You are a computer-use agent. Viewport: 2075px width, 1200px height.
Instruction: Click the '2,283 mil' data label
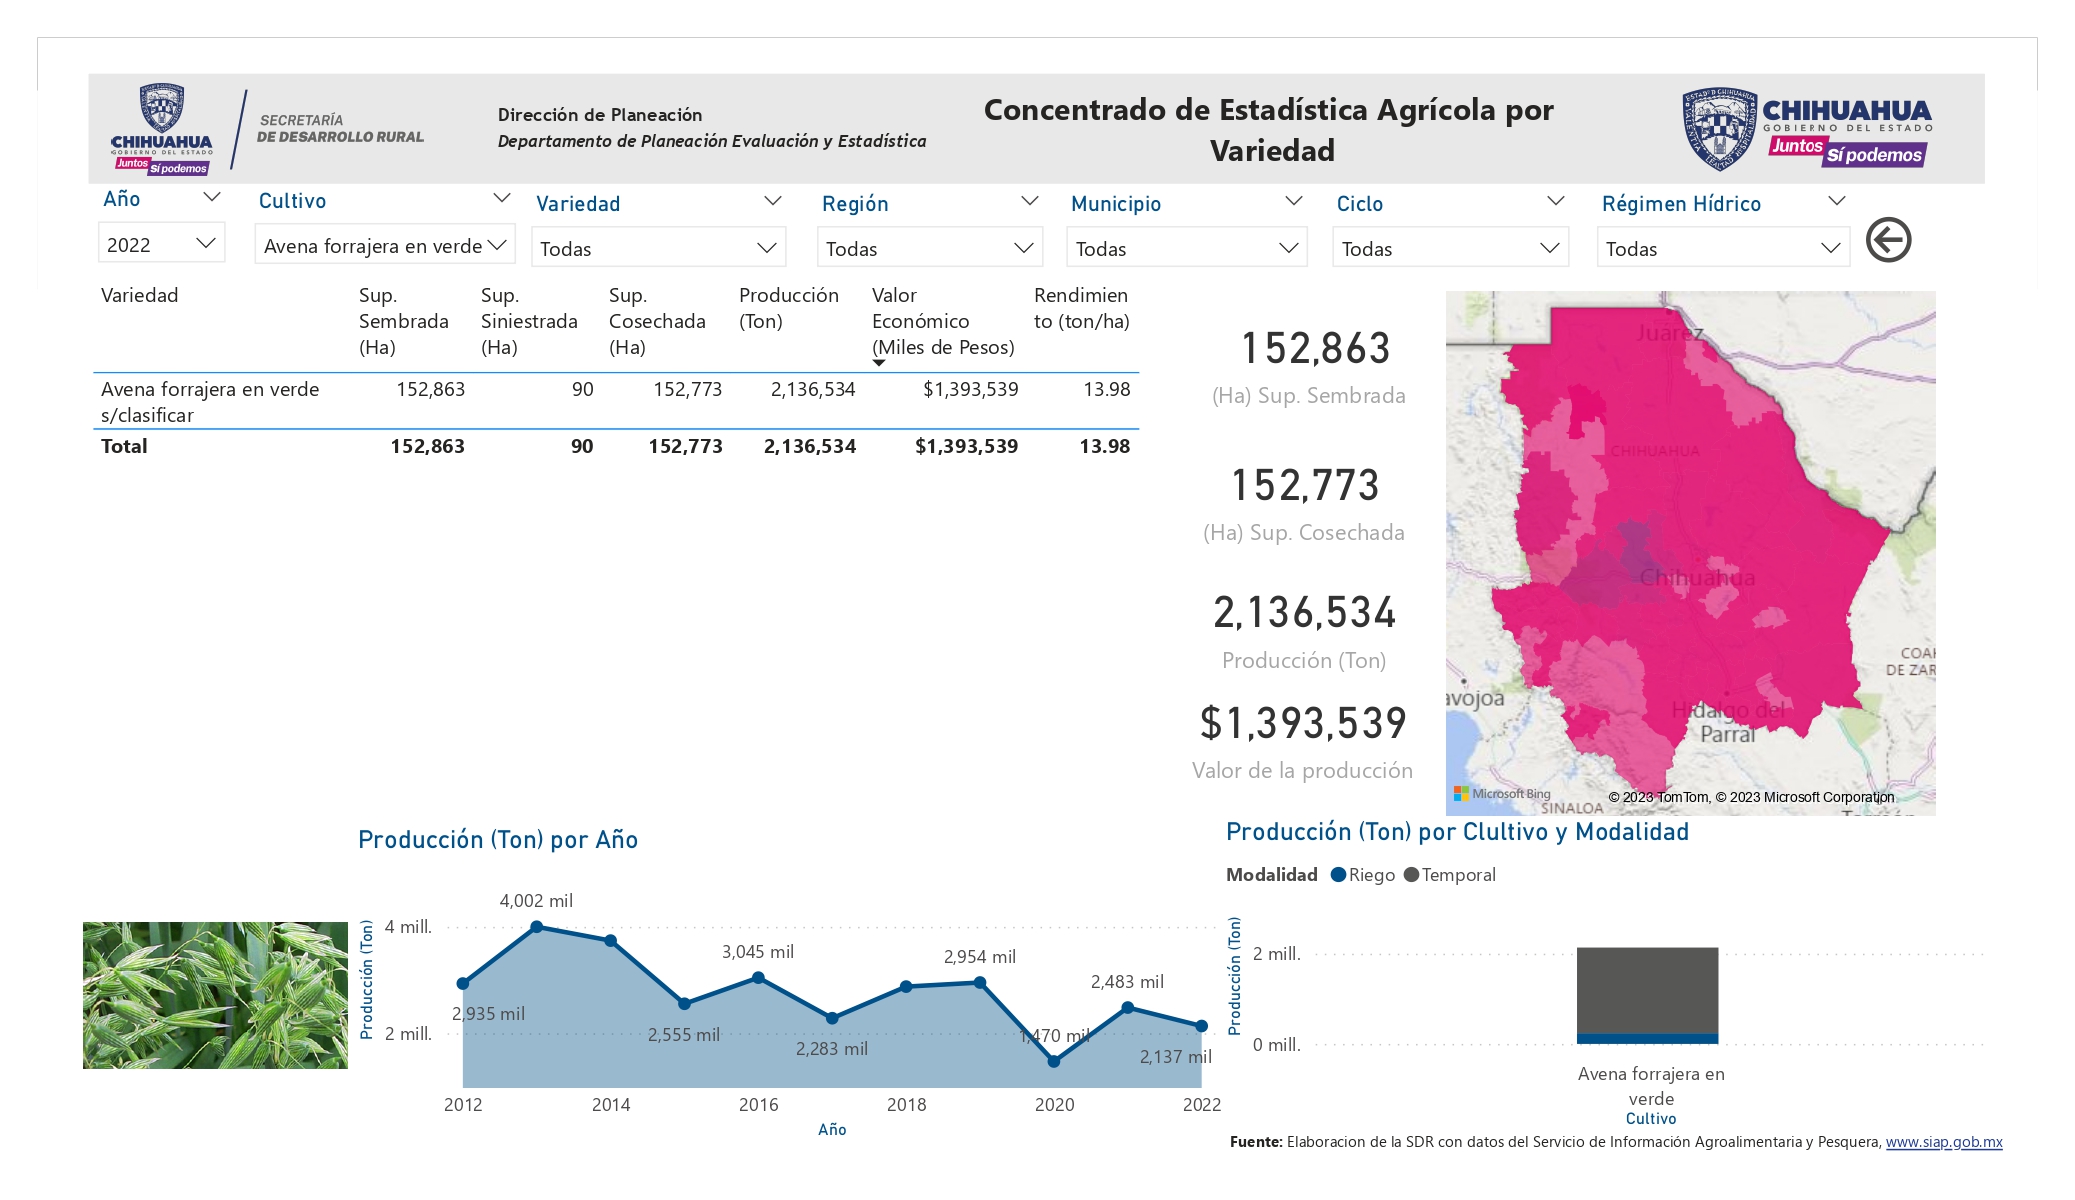point(832,1049)
